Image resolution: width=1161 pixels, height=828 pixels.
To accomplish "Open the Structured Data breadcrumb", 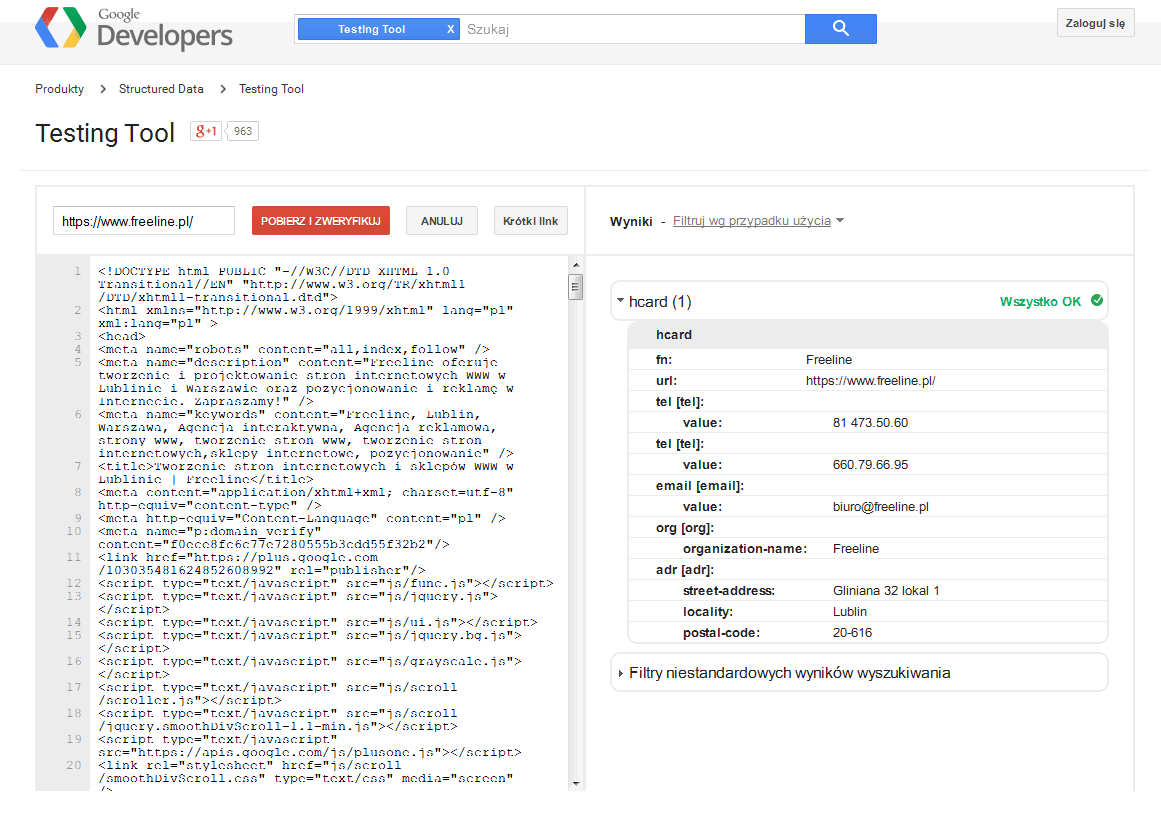I will point(161,89).
